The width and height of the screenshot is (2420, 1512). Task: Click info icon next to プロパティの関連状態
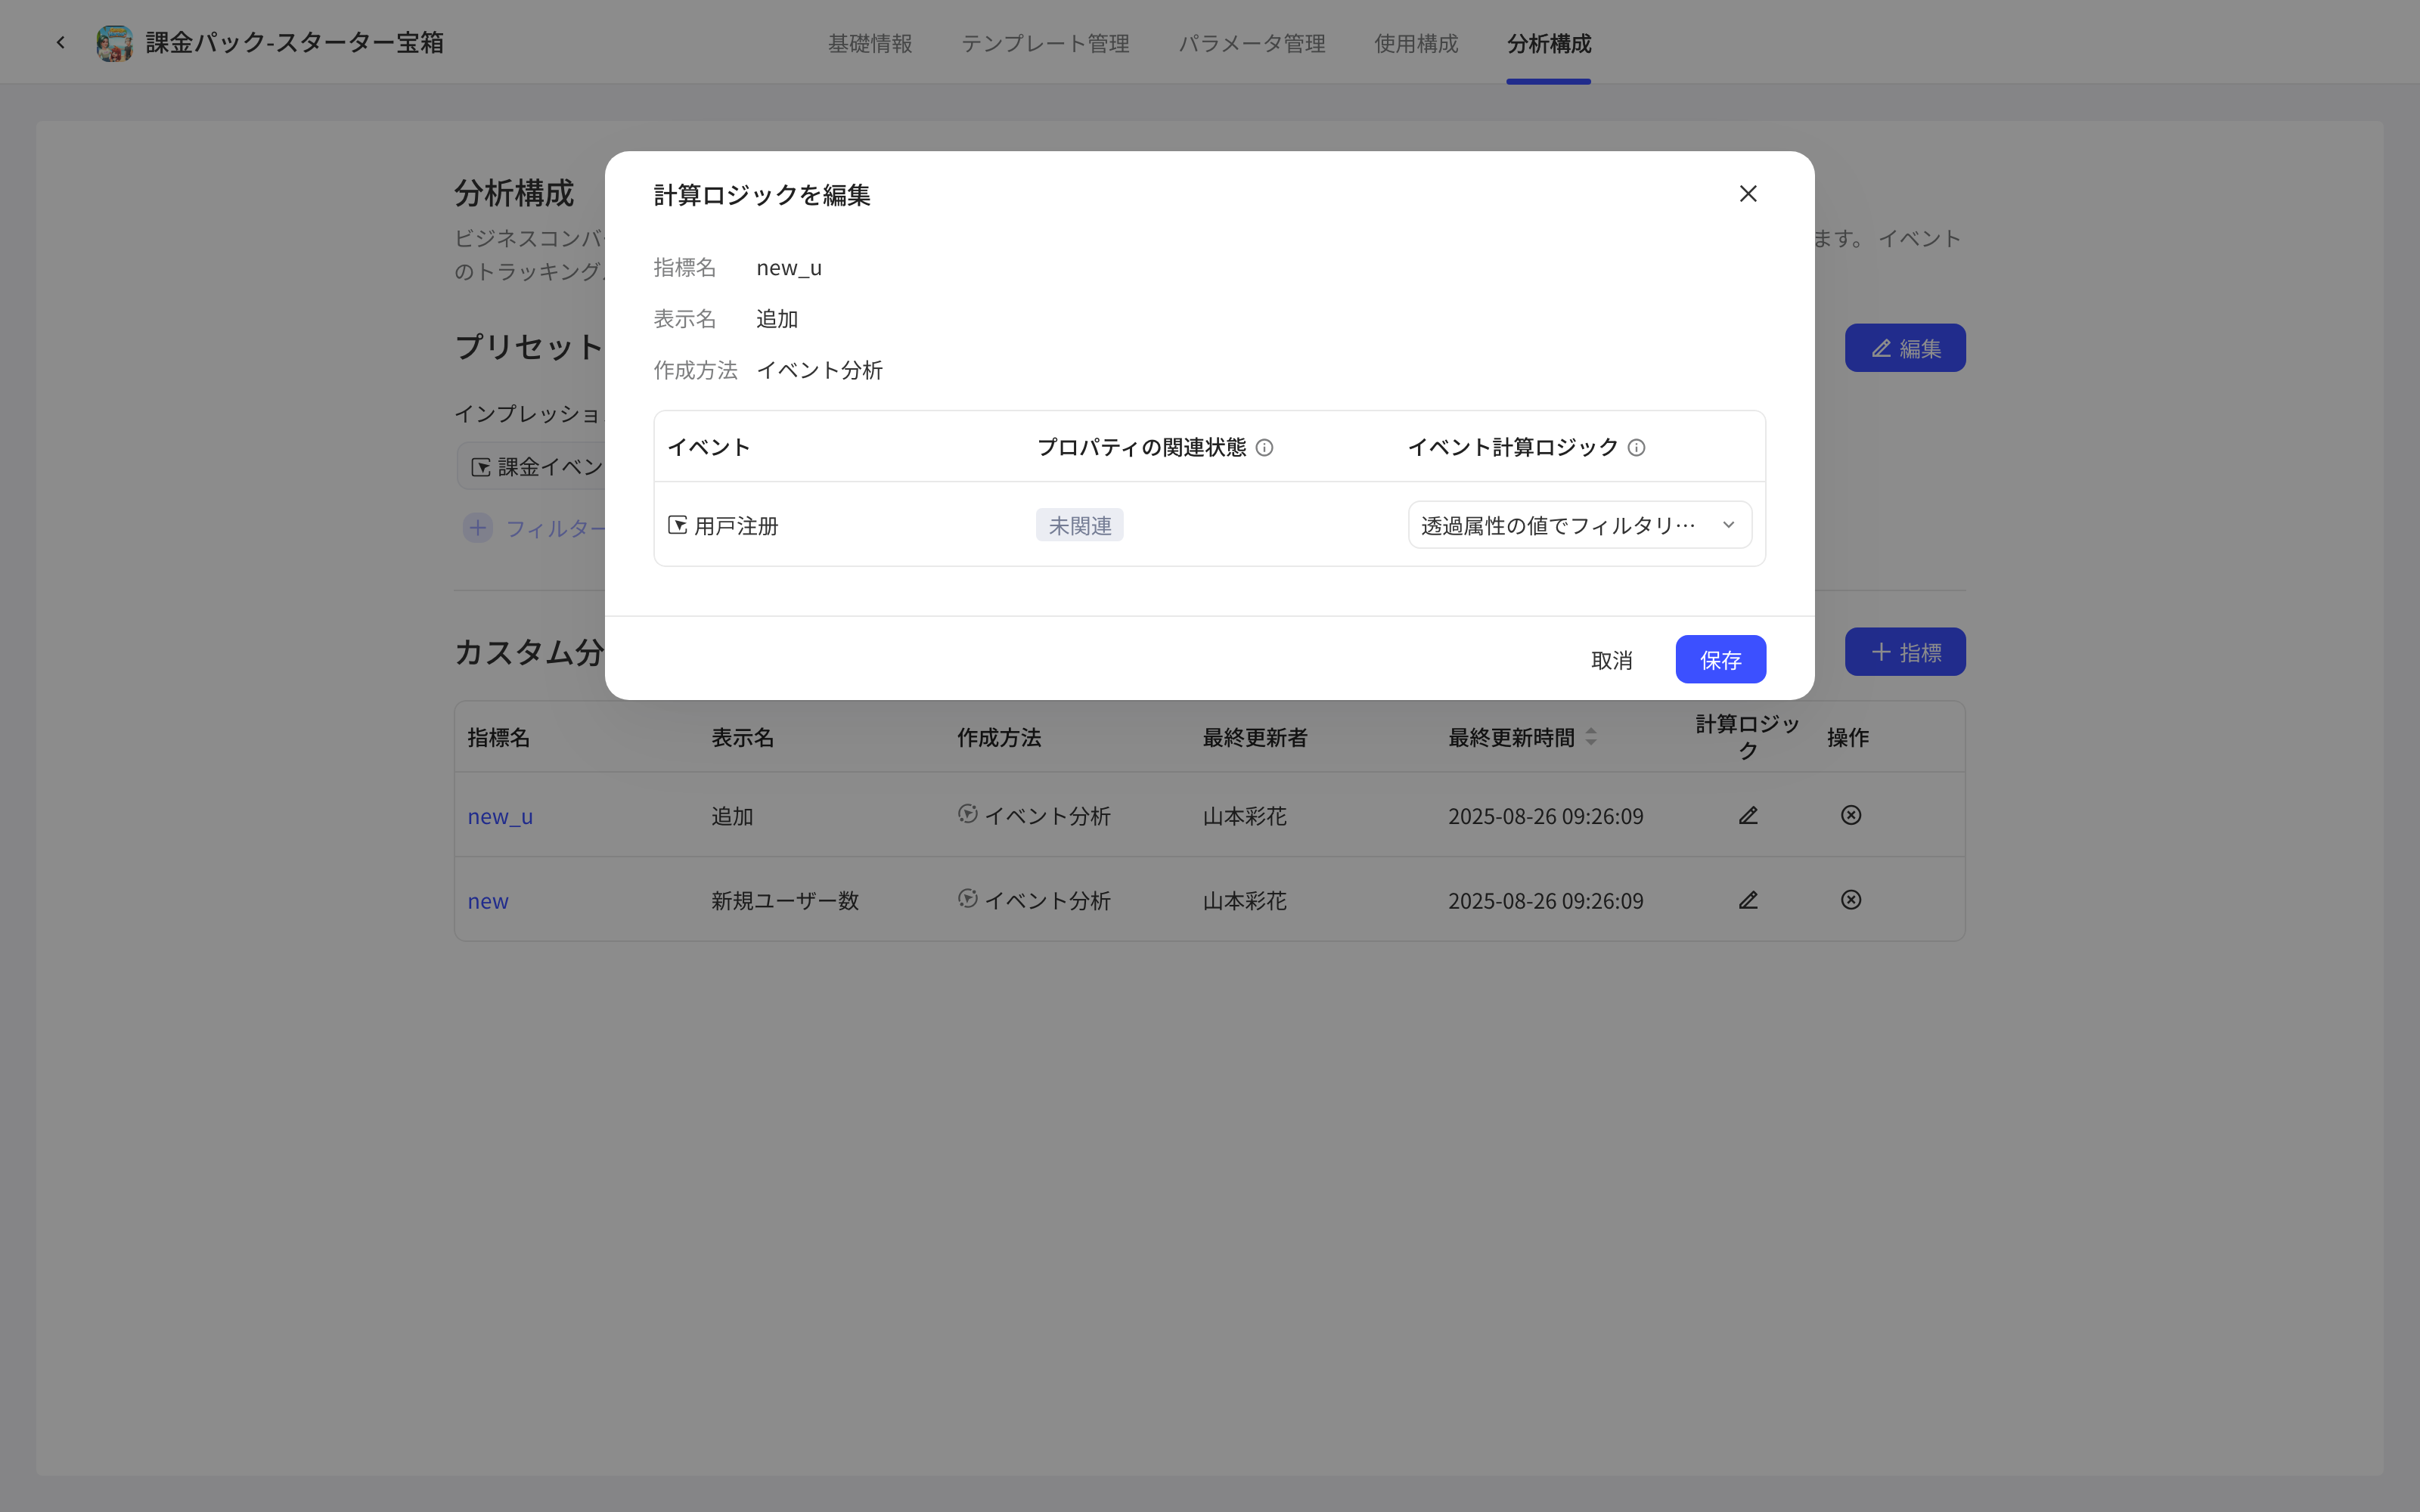(x=1264, y=447)
